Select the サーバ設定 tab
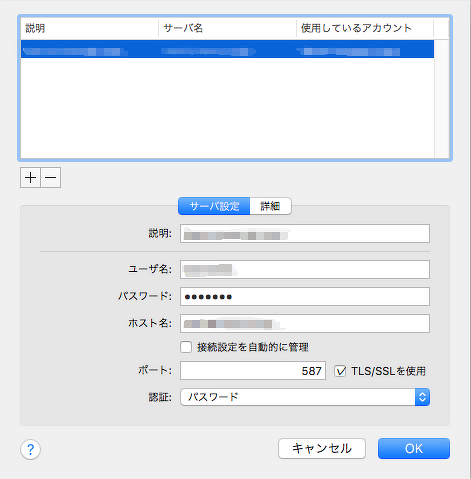Screen dimensions: 471x479 tap(214, 206)
